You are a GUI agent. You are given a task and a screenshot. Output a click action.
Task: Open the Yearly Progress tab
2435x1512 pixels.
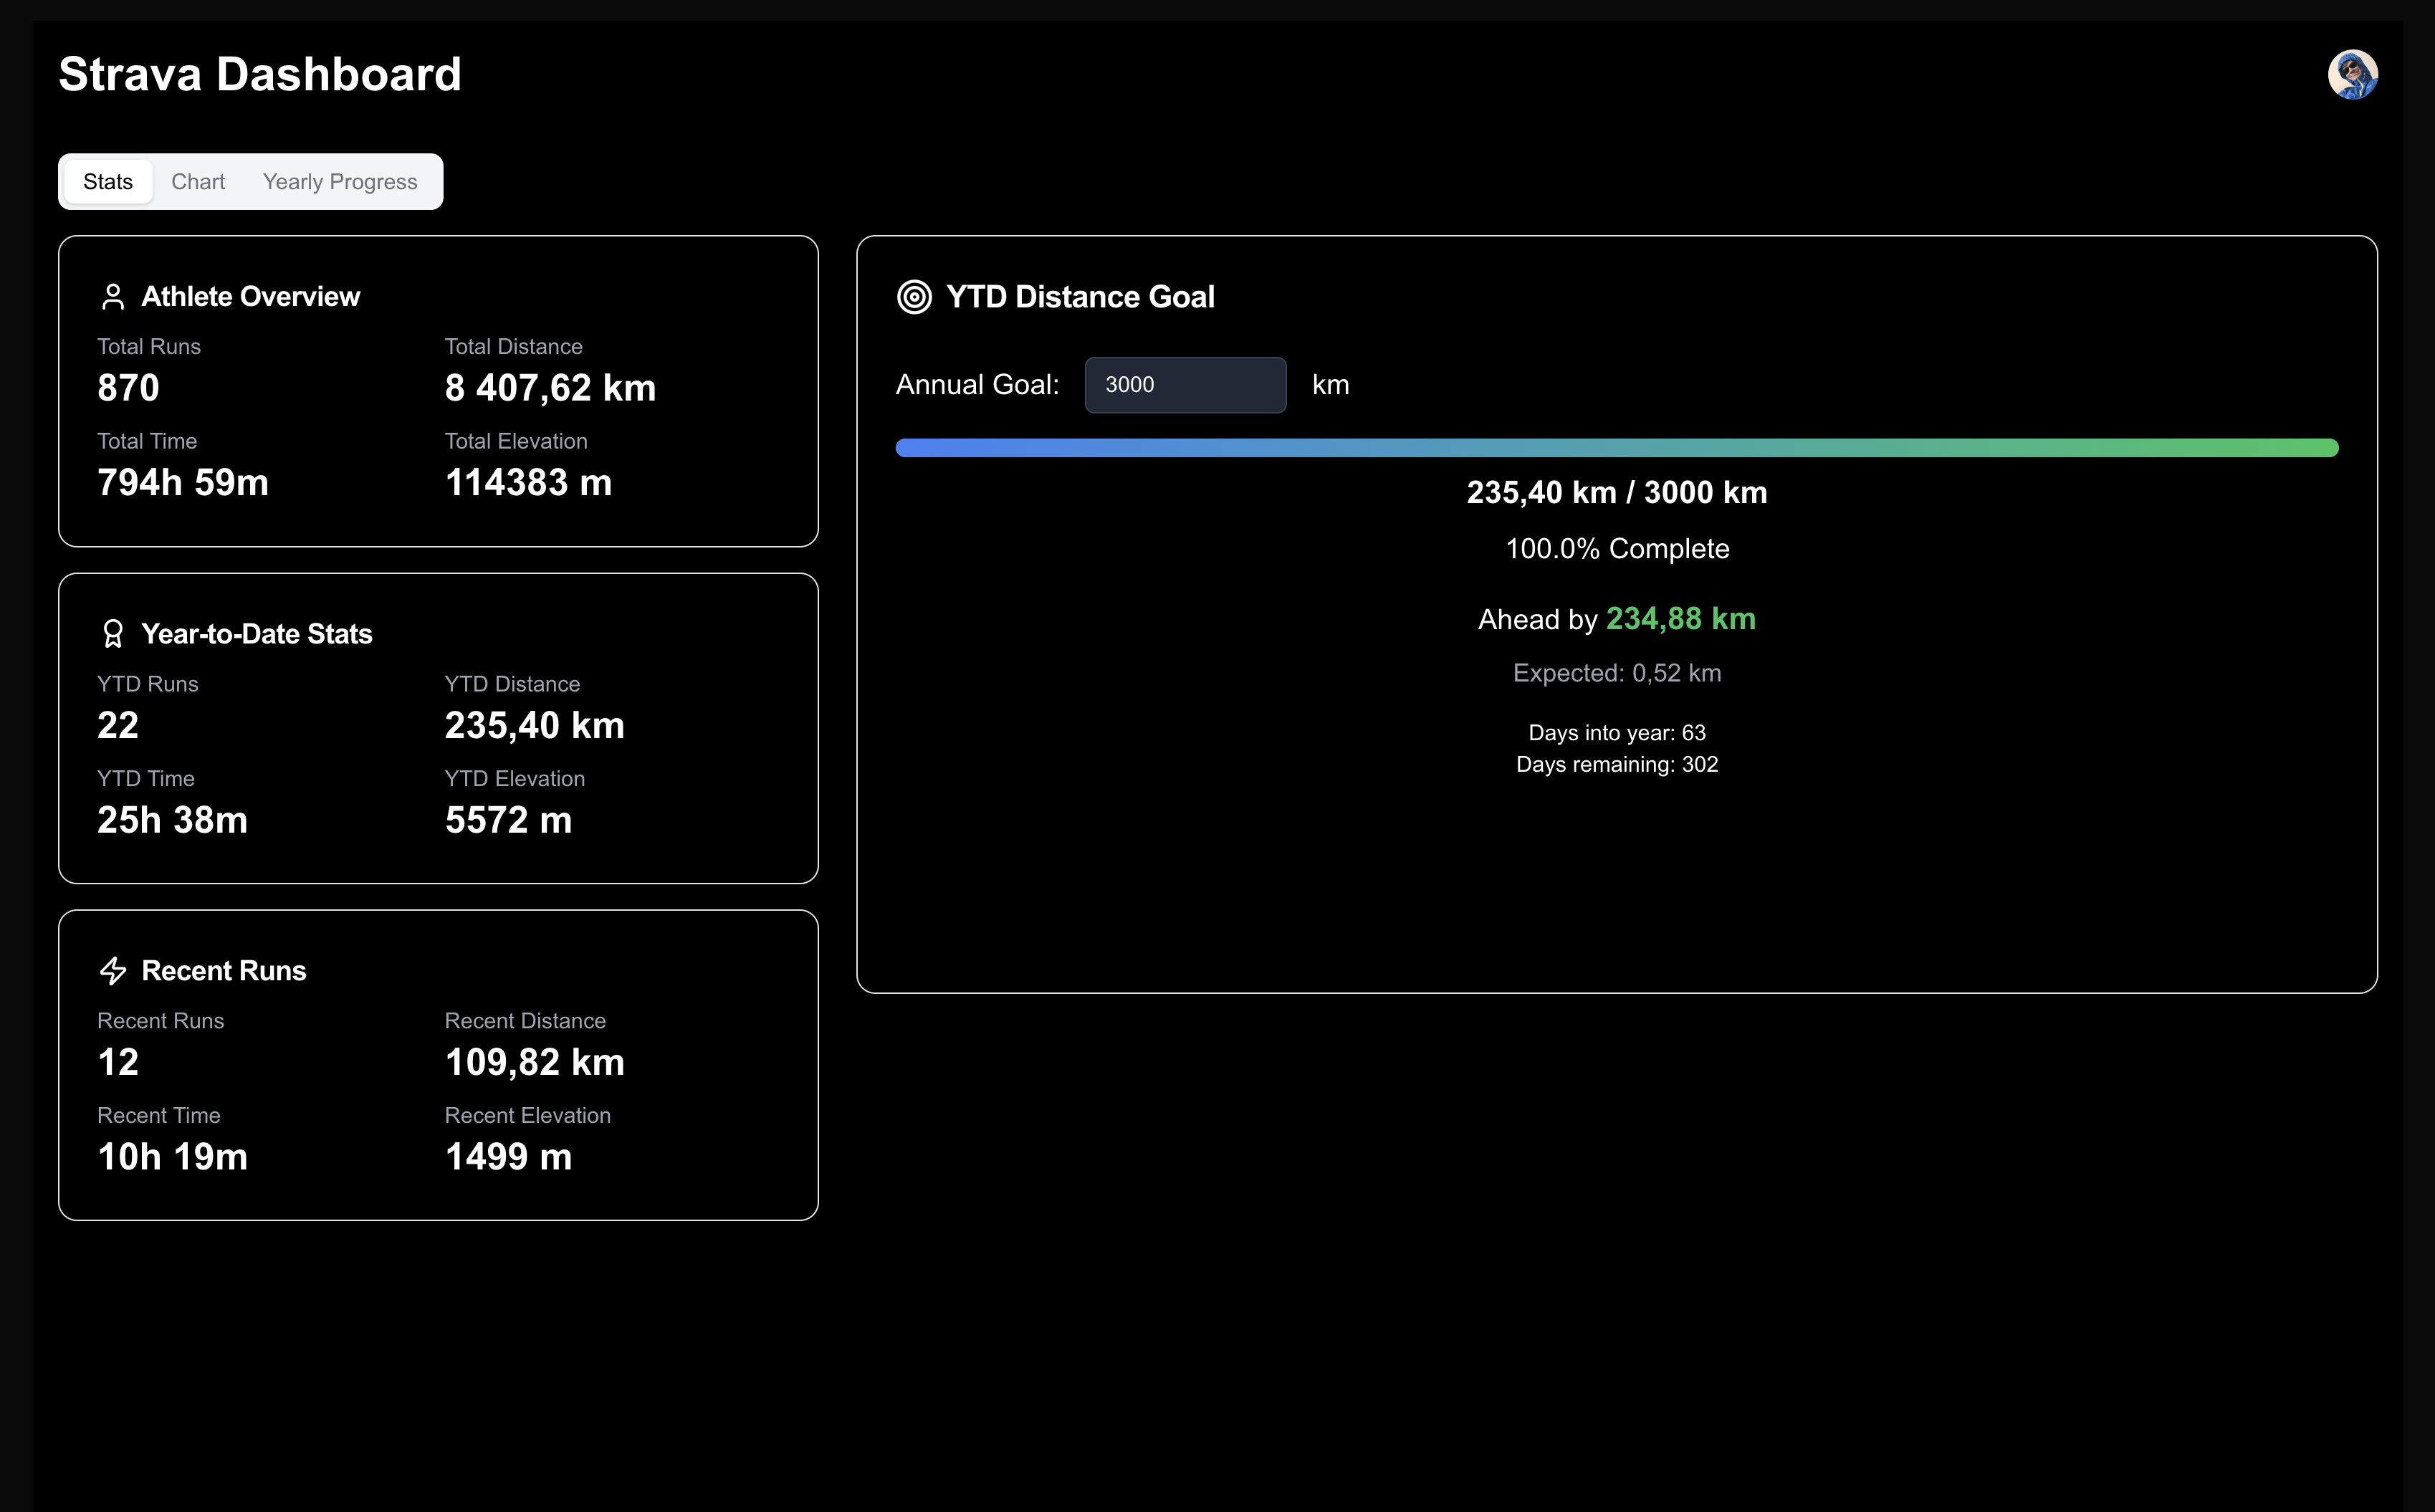coord(340,182)
